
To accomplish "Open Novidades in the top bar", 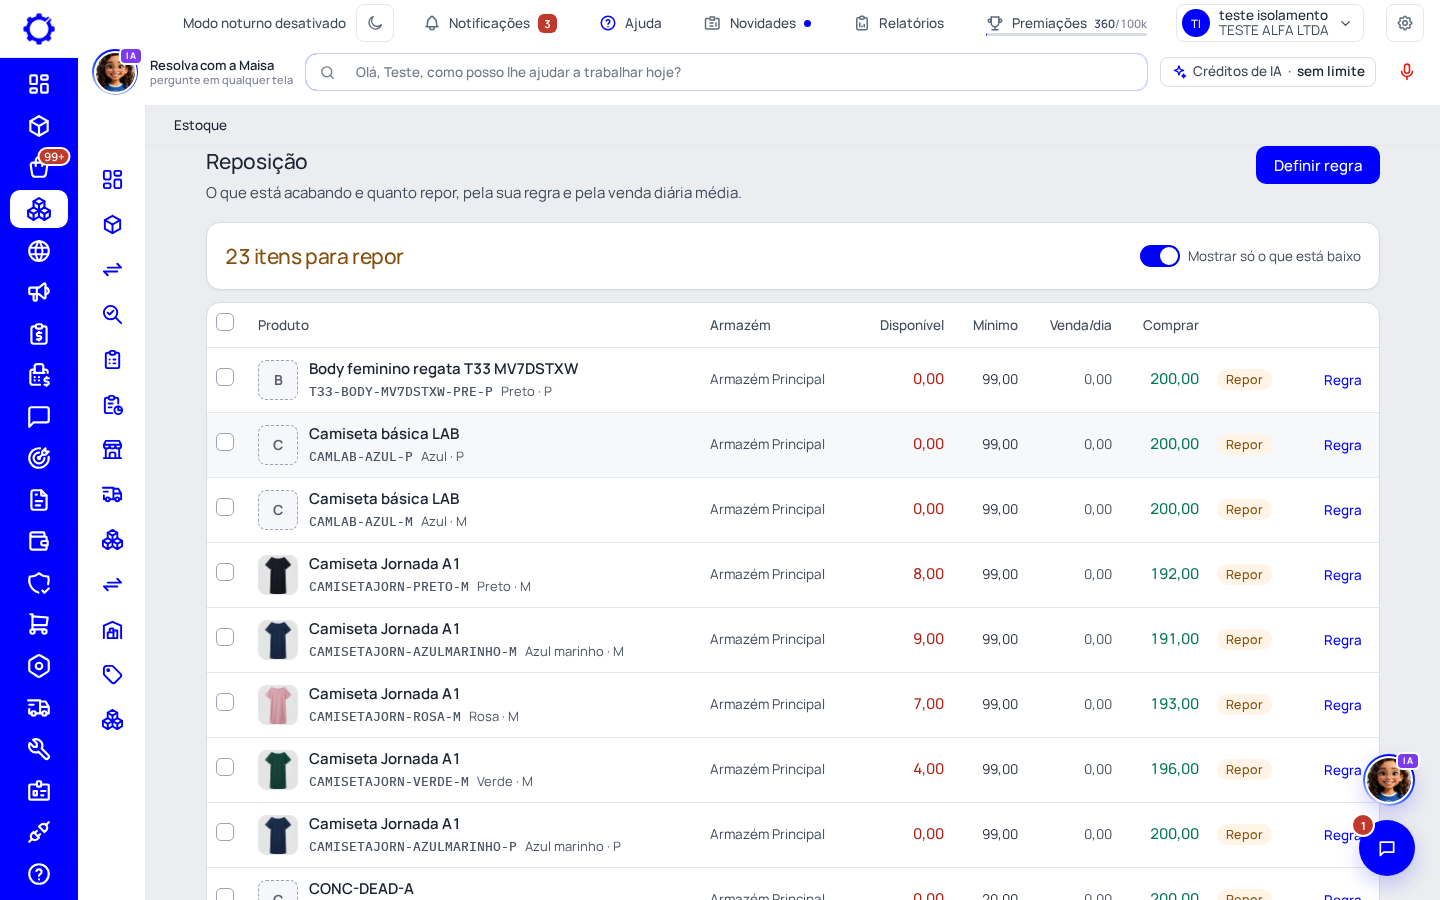I will pyautogui.click(x=758, y=23).
